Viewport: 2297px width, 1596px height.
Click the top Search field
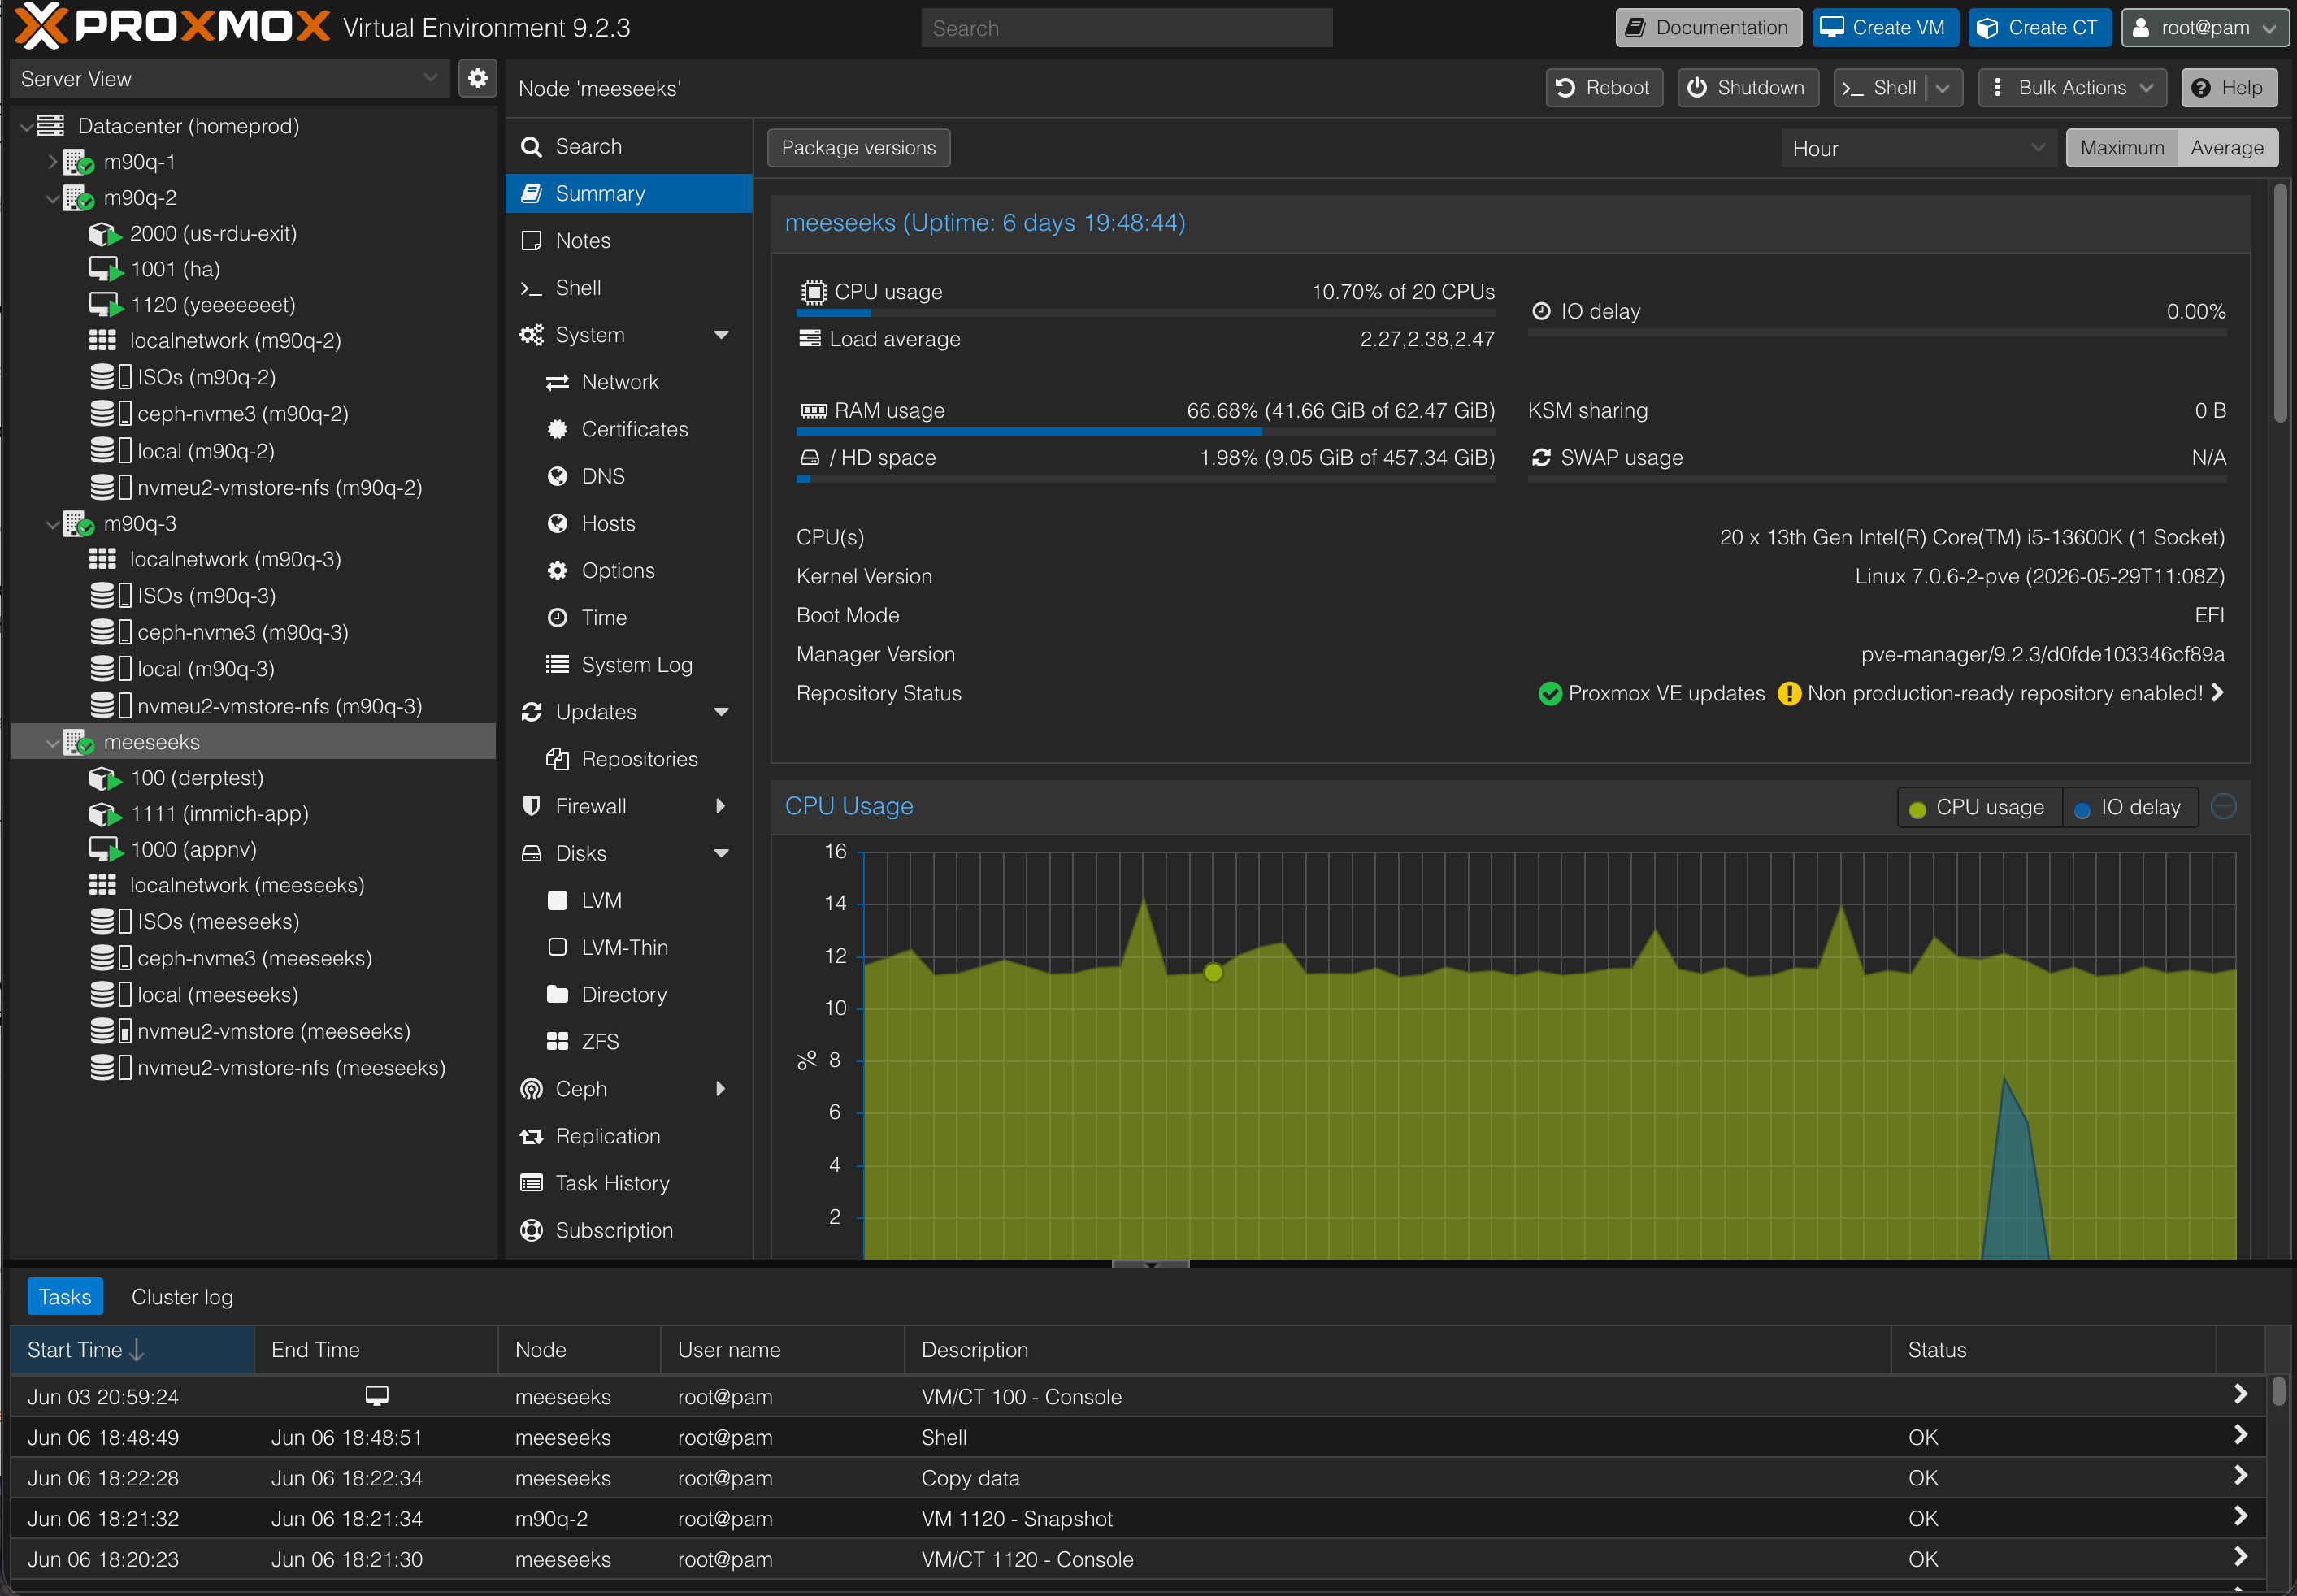click(1126, 28)
